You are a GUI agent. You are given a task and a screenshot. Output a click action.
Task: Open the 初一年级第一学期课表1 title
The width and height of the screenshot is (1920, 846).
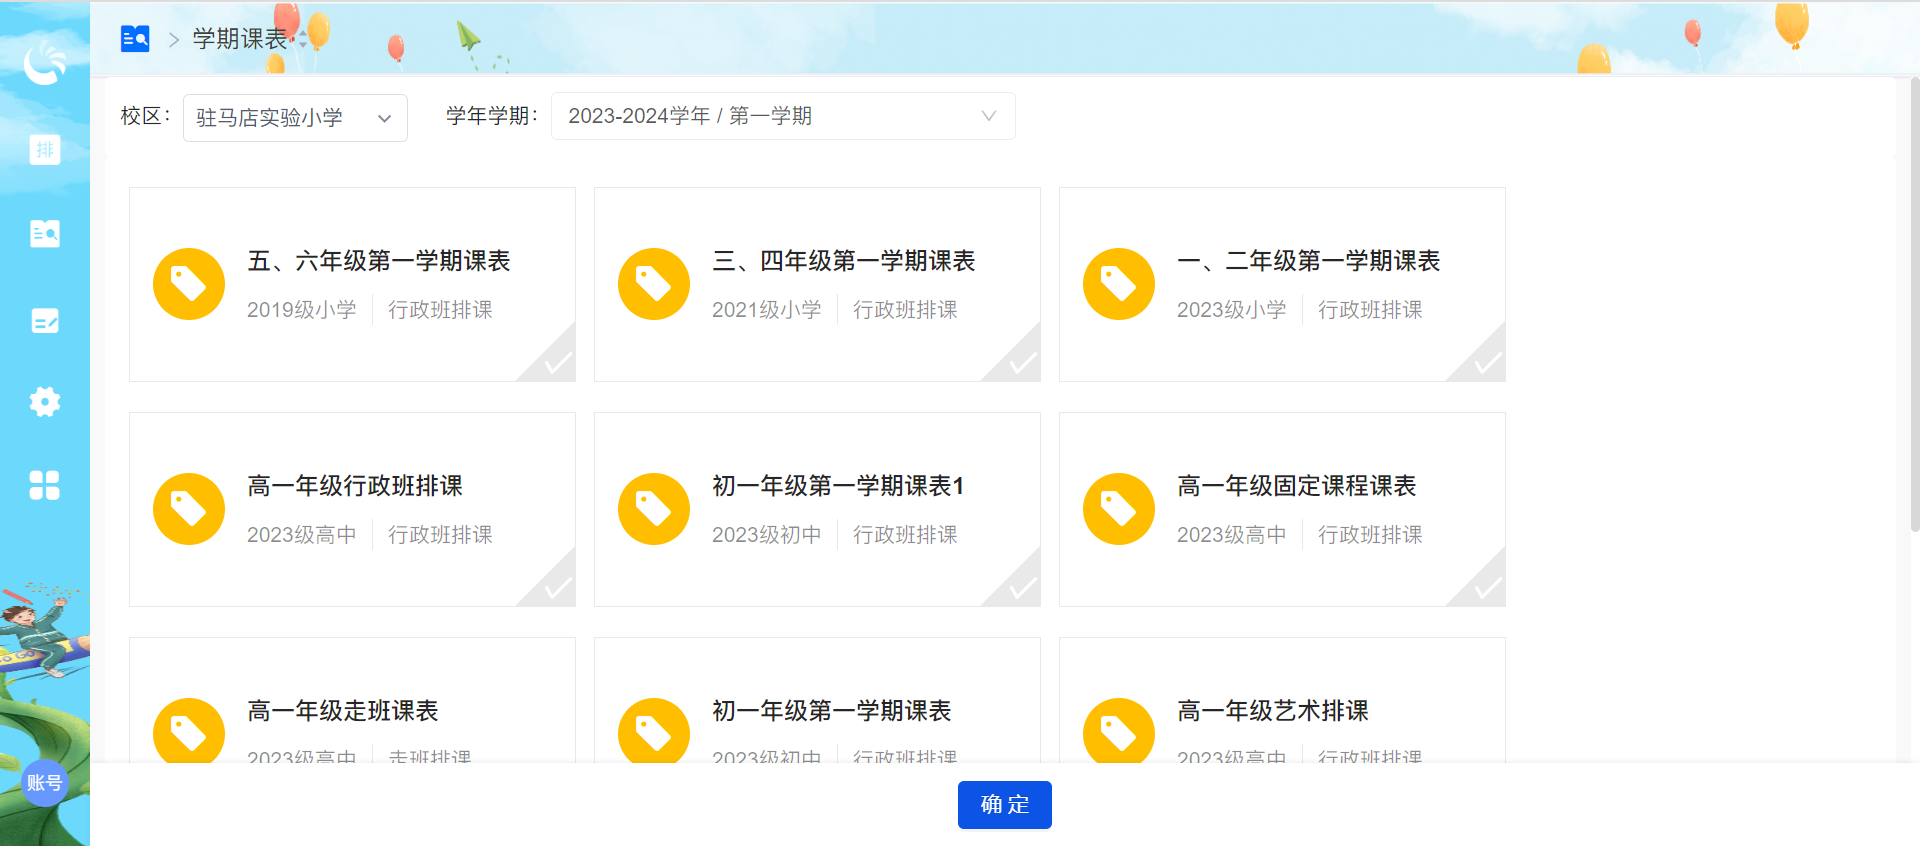pos(837,486)
